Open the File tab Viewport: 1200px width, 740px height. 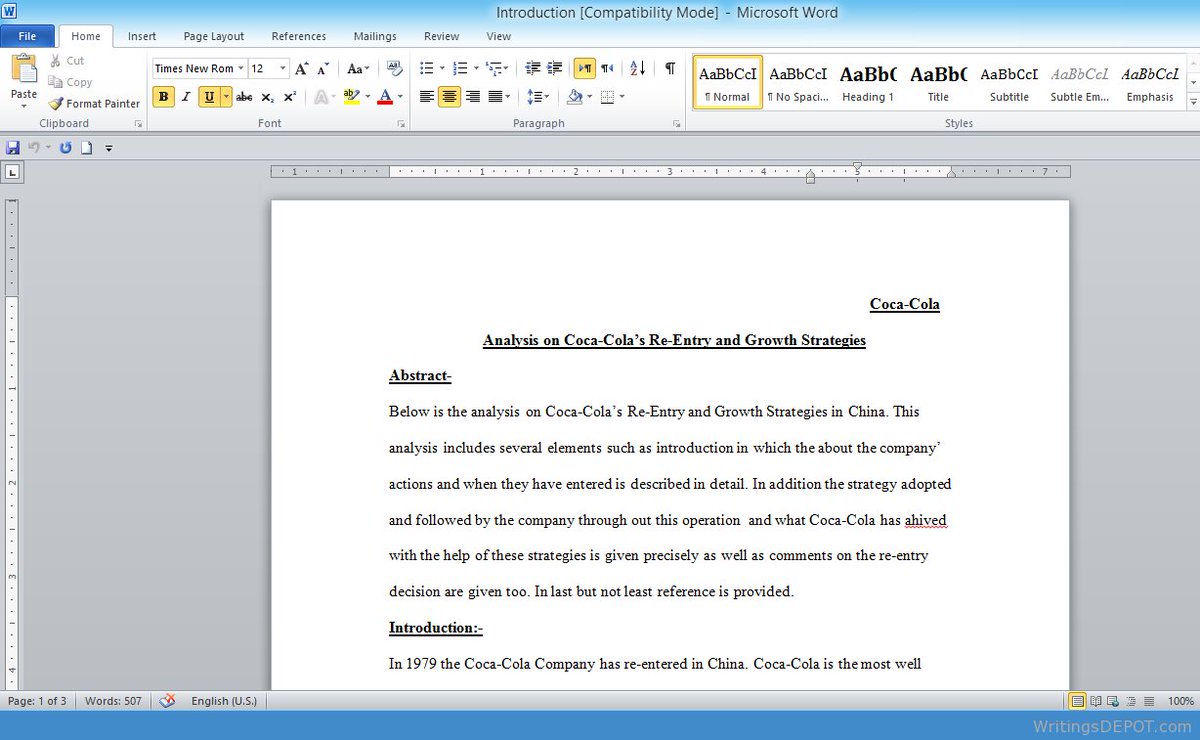[28, 36]
